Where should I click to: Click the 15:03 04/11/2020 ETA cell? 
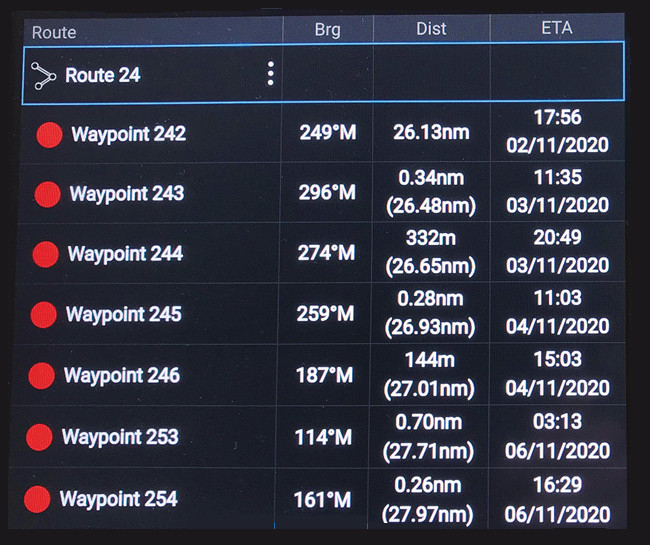point(558,373)
